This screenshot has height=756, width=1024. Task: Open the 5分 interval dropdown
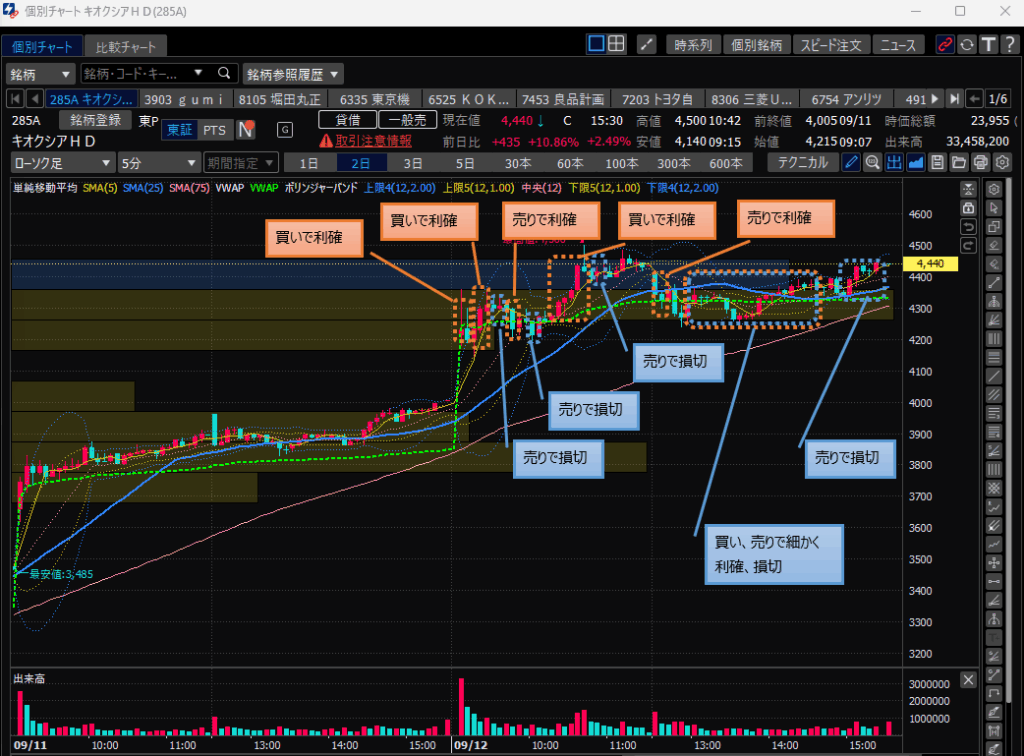159,163
